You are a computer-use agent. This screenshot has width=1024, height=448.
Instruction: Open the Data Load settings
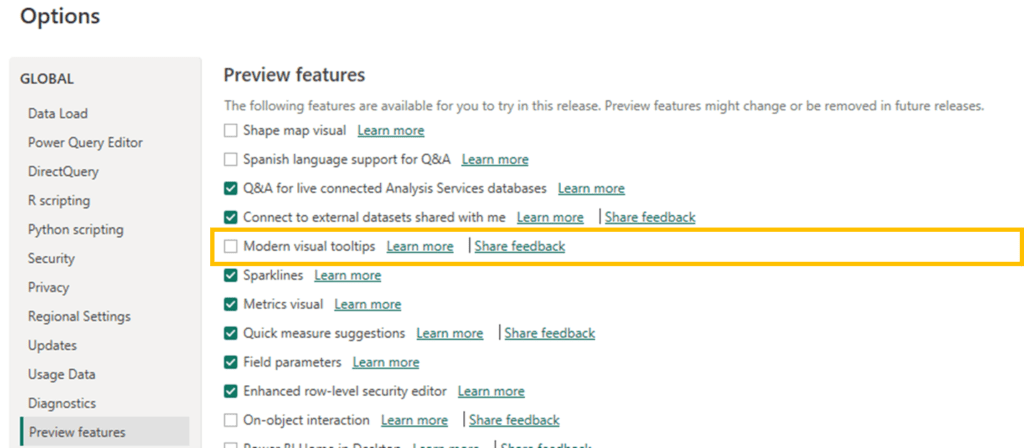57,114
